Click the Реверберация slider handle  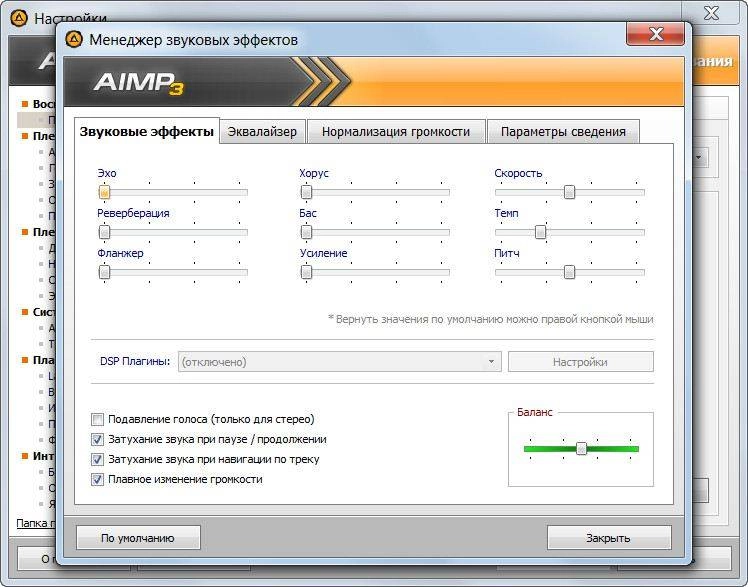click(104, 232)
